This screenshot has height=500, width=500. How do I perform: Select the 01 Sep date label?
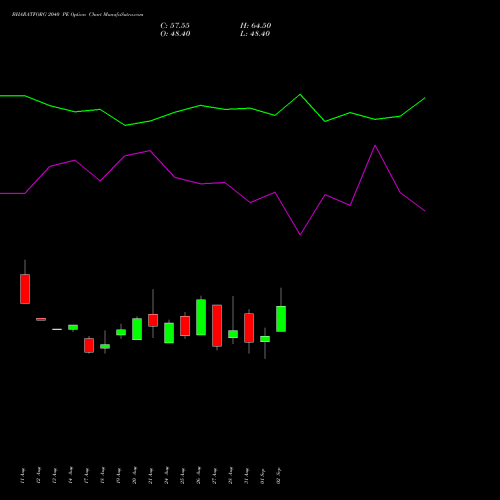[x=262, y=476]
